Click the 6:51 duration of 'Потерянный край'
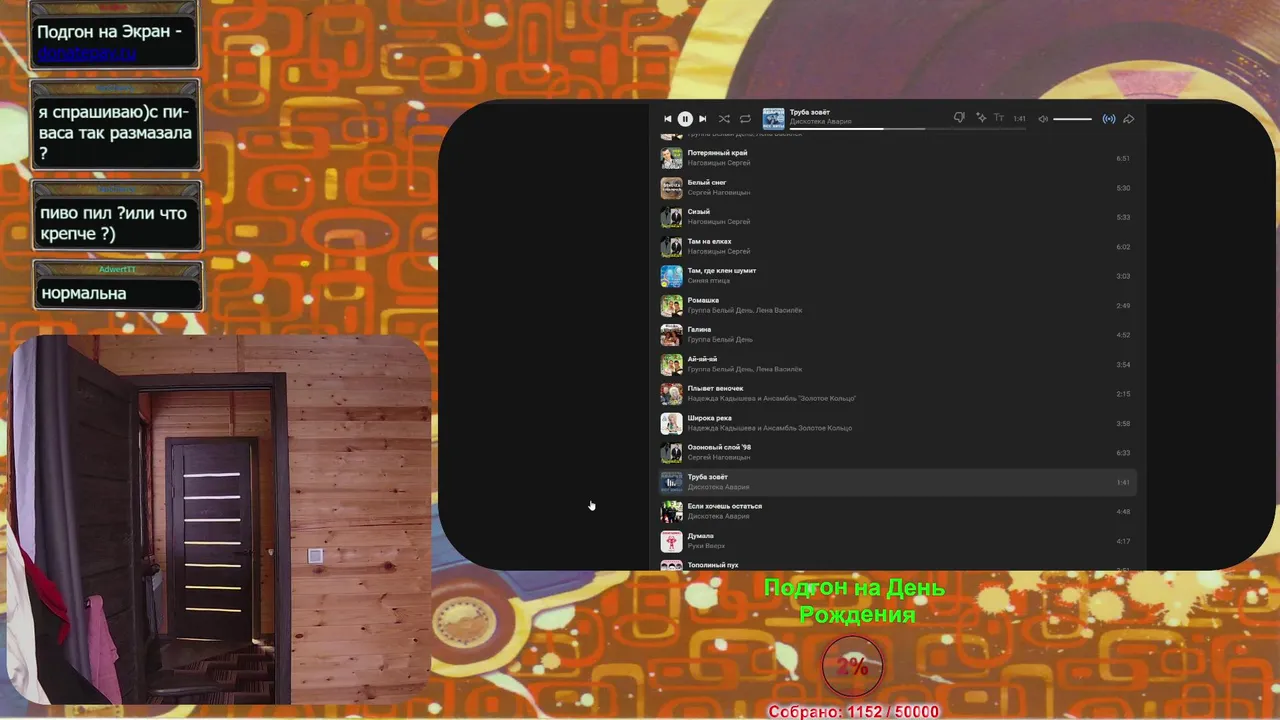1280x720 pixels. 1123,158
